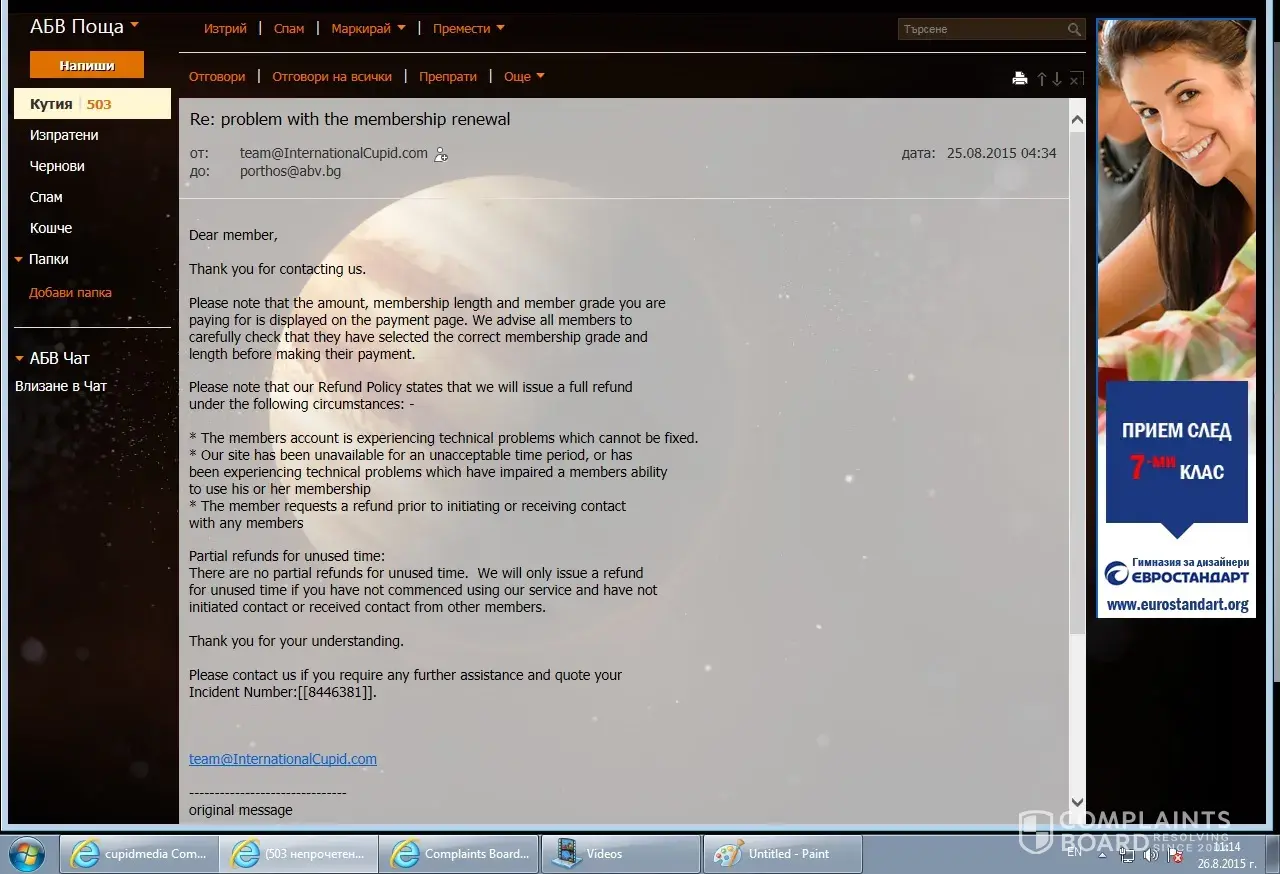Click the EN language indicator in the tray

point(1074,852)
